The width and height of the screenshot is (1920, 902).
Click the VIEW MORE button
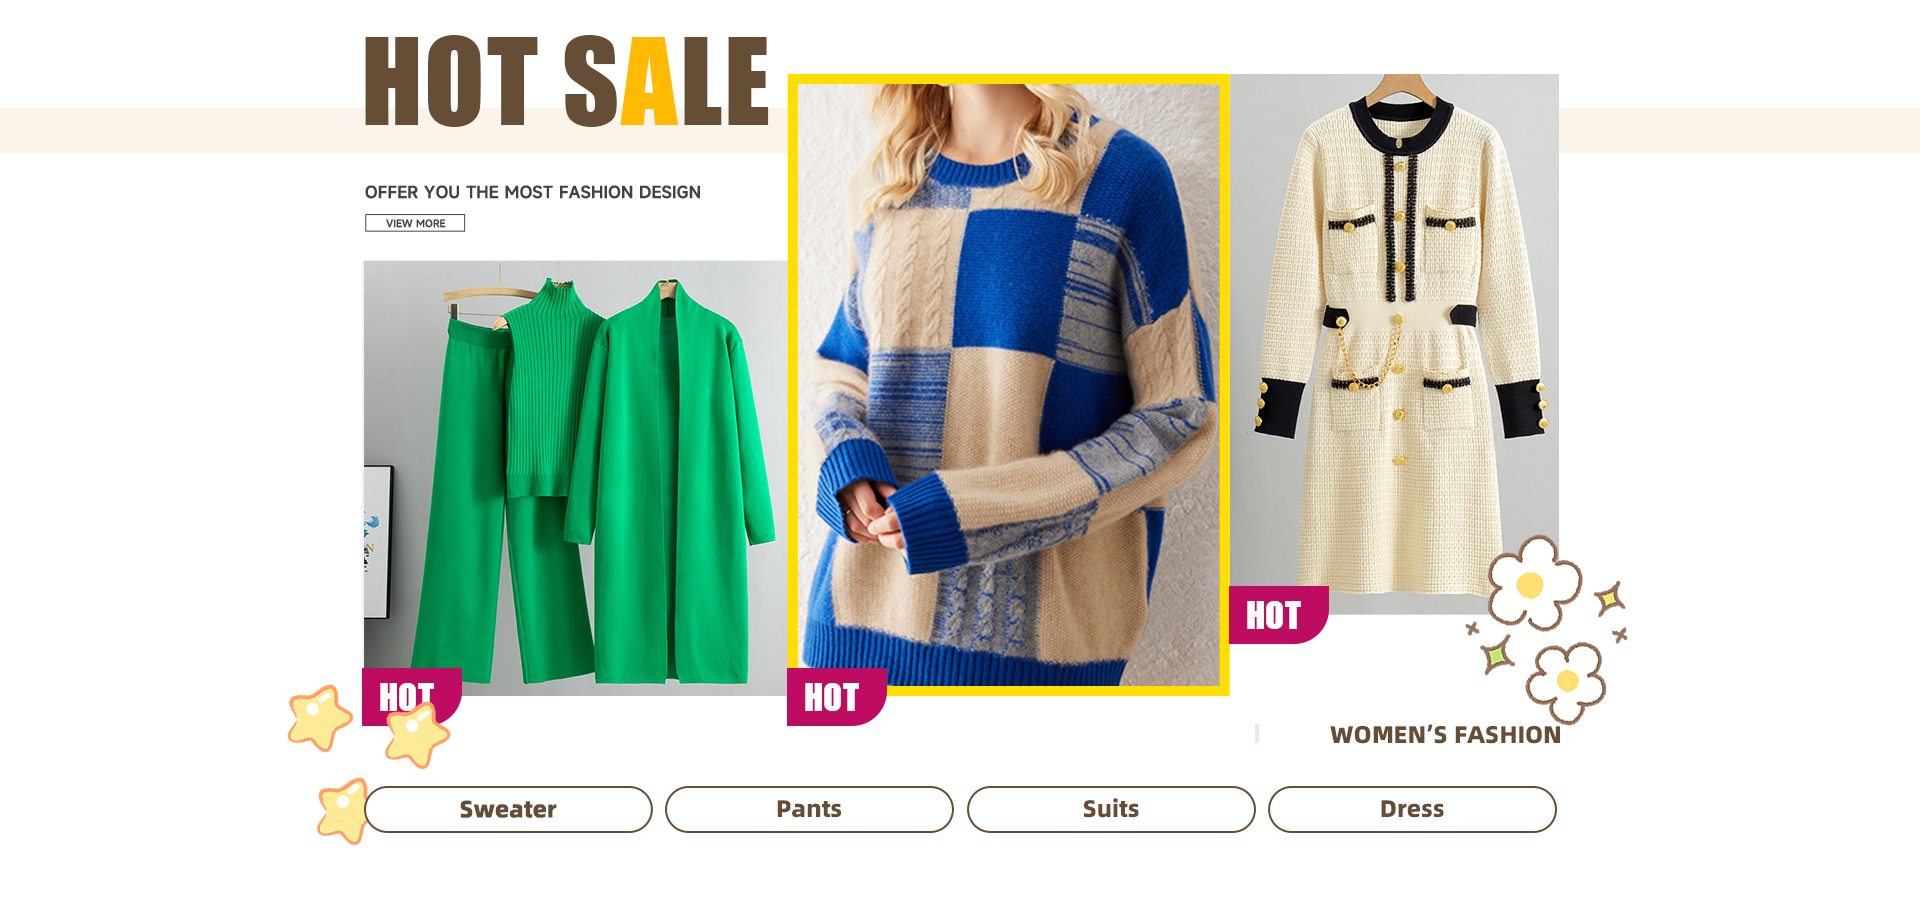pos(415,223)
